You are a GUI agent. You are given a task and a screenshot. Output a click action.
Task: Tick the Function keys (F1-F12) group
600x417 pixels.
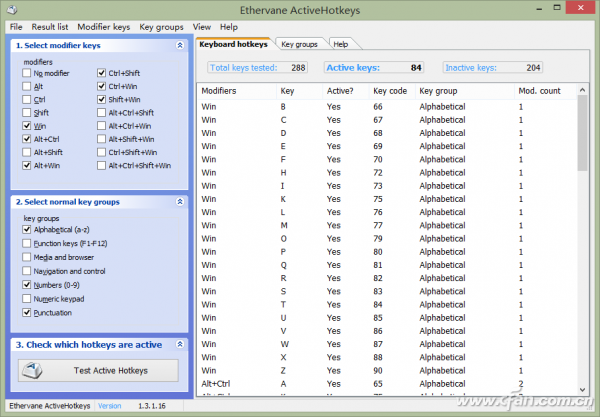[x=27, y=243]
